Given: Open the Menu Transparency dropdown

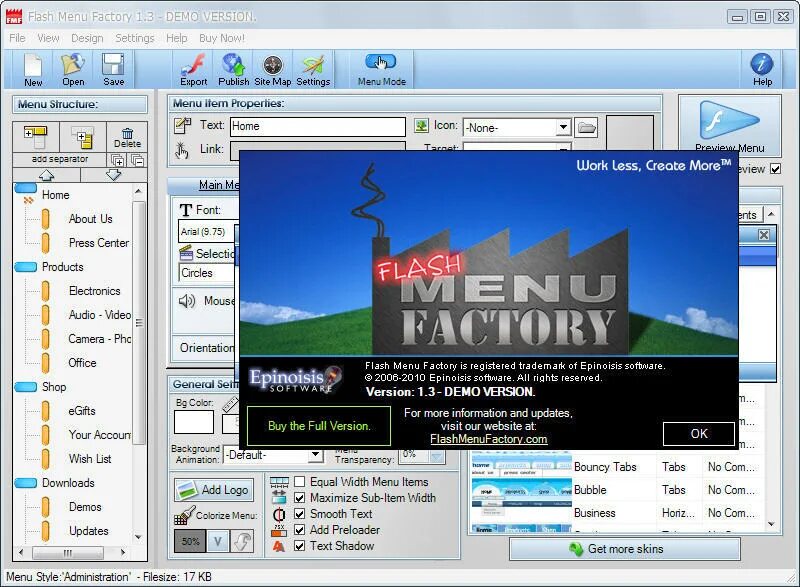Looking at the screenshot, I should [x=437, y=456].
